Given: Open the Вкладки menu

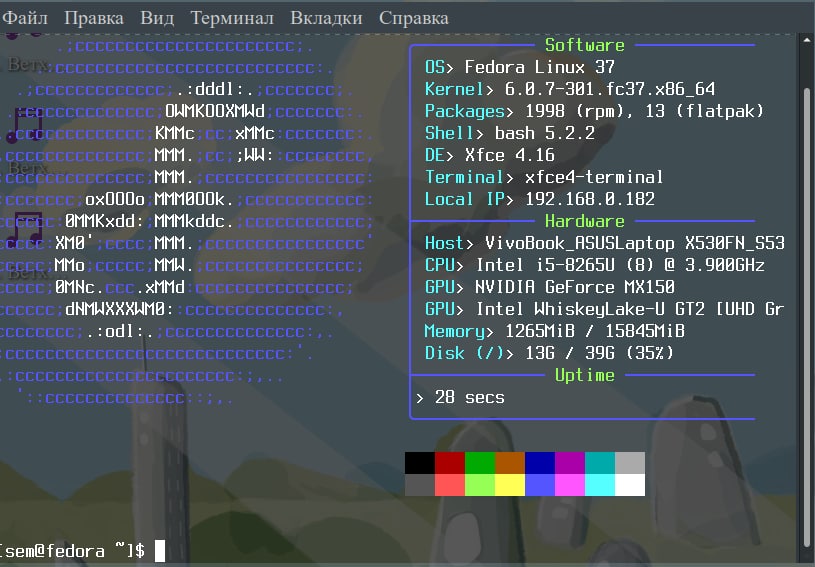Looking at the screenshot, I should [326, 18].
